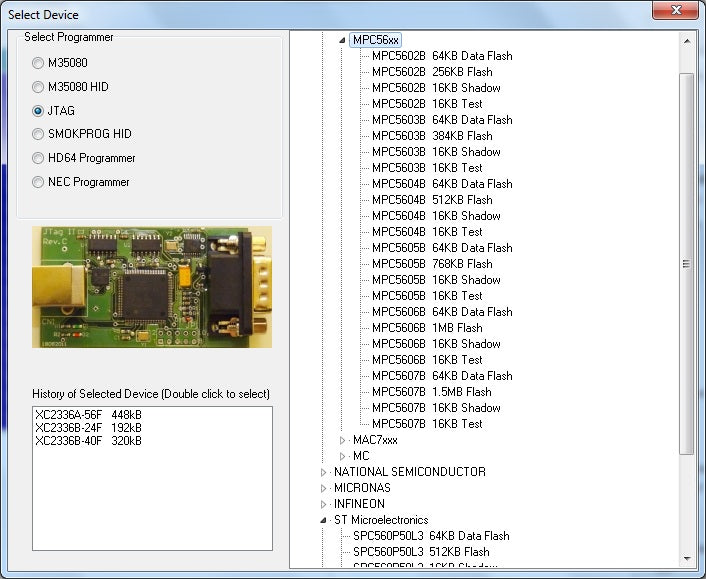Collapse the ST Microelectronics node
This screenshot has width=706, height=579.
click(323, 520)
